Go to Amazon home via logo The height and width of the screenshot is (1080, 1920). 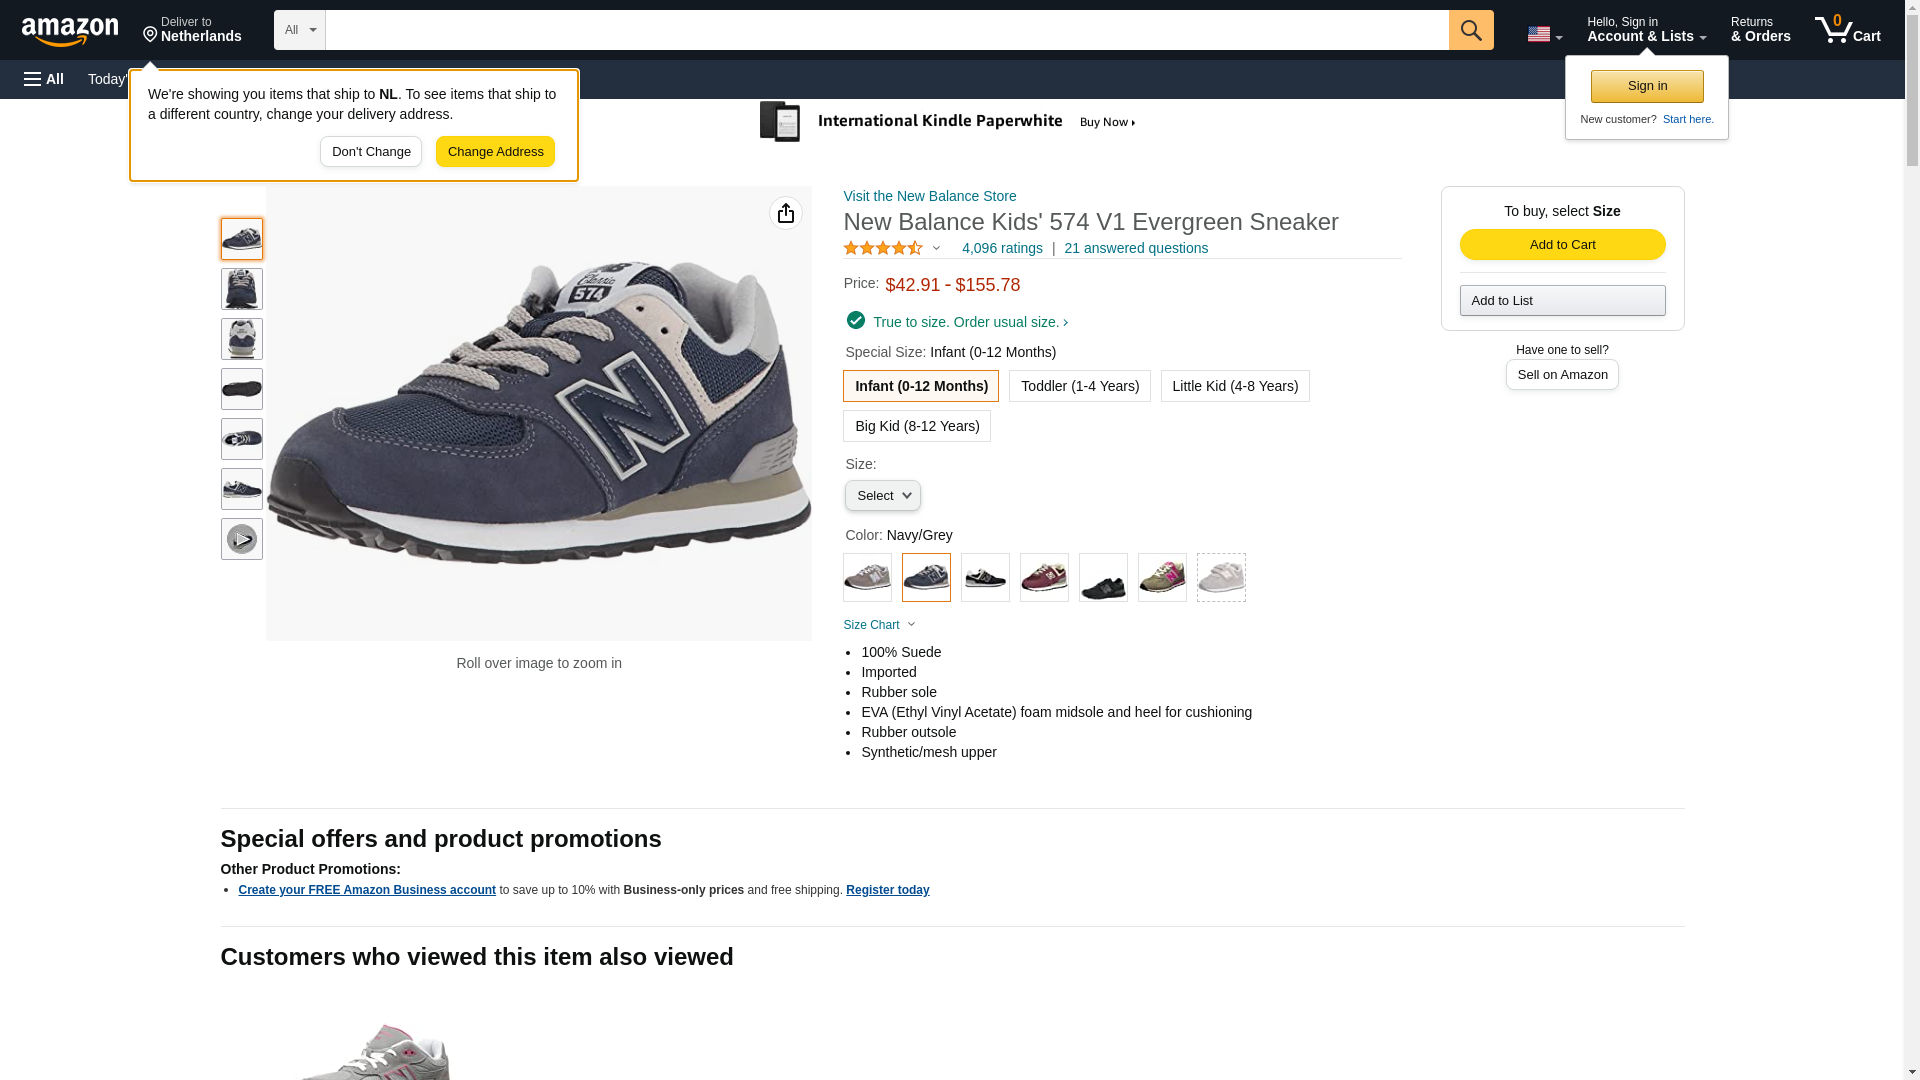coord(70,31)
